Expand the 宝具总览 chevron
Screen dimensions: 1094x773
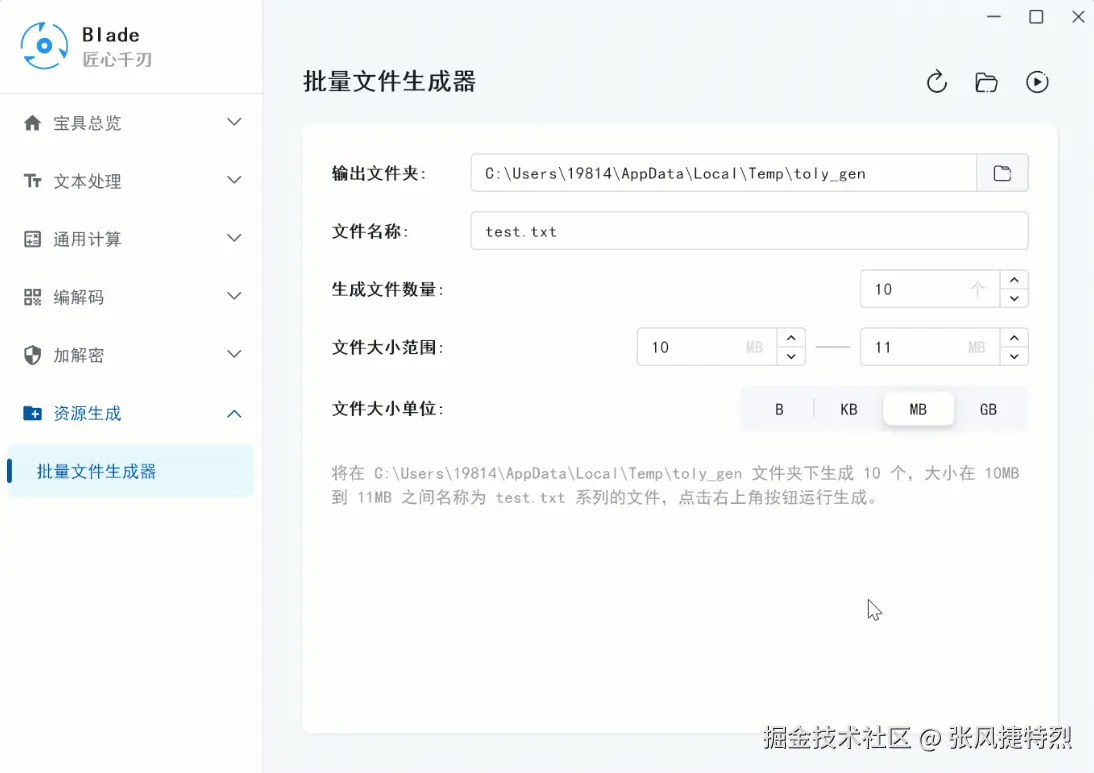tap(234, 122)
